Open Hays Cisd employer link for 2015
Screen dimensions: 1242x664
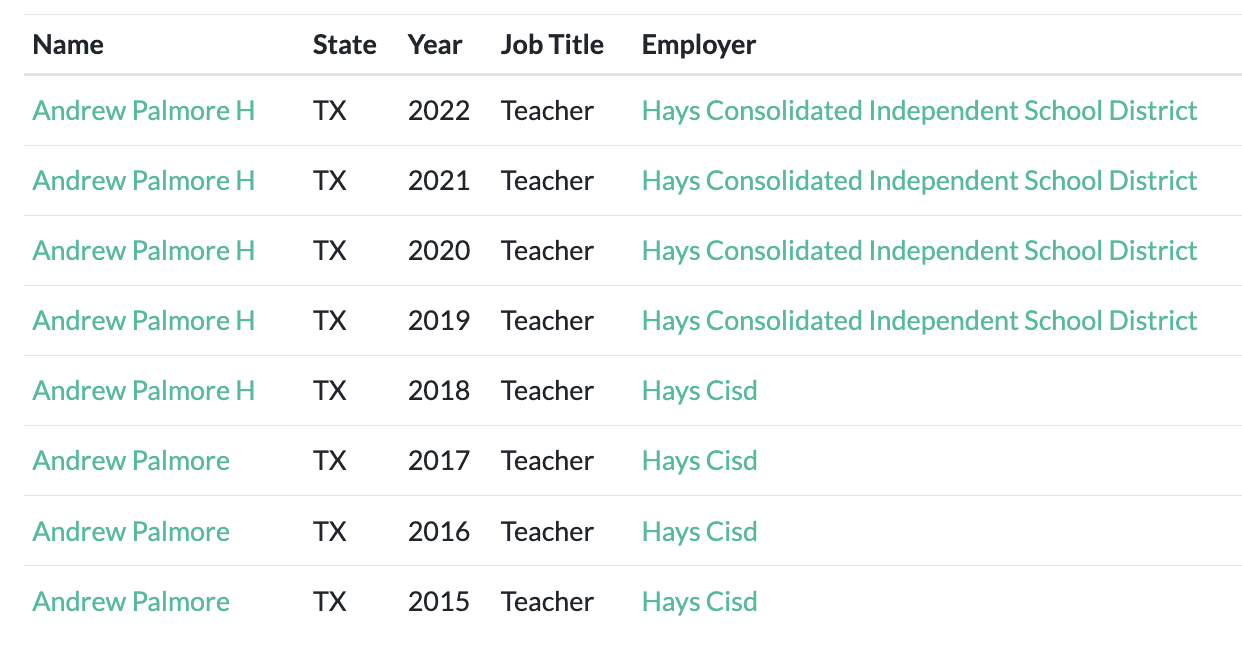click(699, 602)
